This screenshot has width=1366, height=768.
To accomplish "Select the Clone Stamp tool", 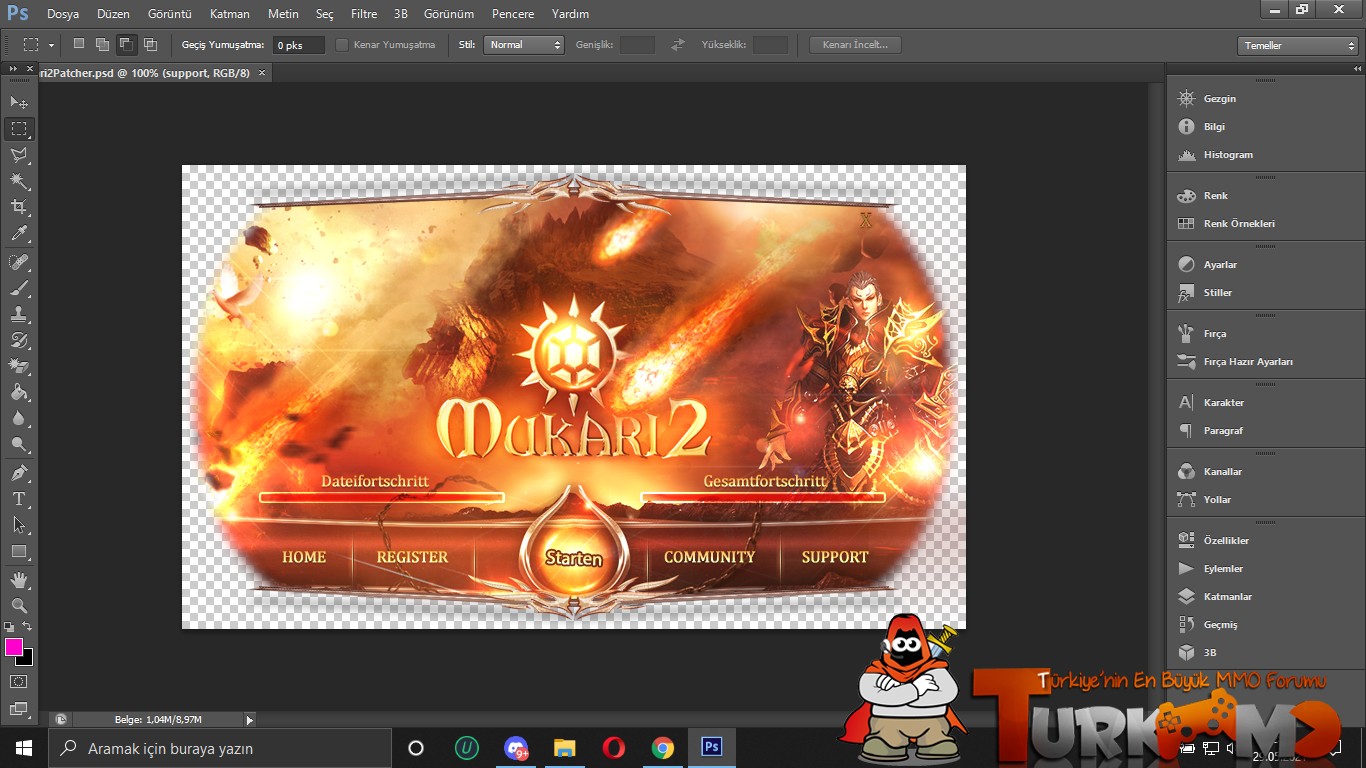I will click(x=19, y=314).
